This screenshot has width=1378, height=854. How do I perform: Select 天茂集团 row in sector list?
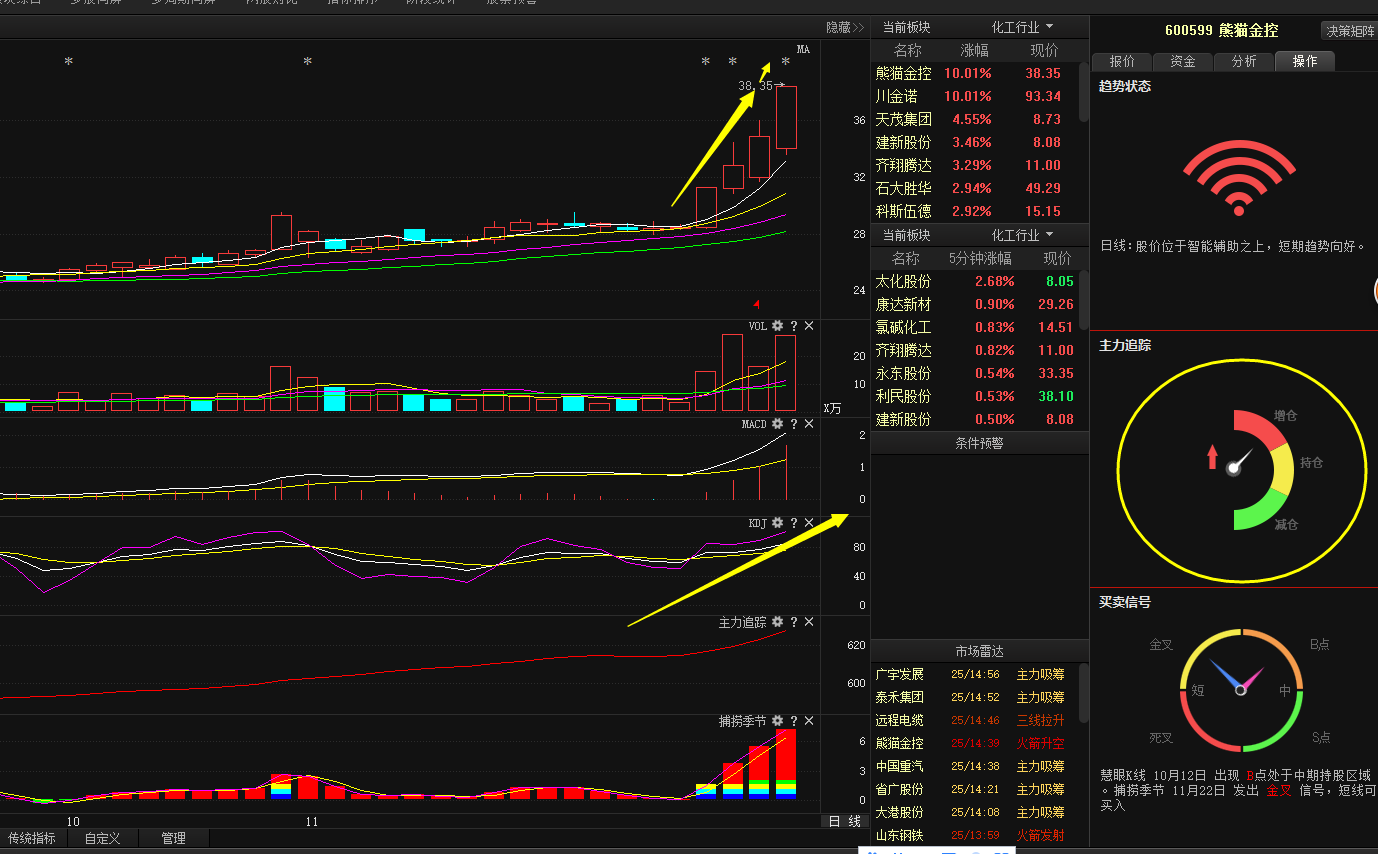975,119
